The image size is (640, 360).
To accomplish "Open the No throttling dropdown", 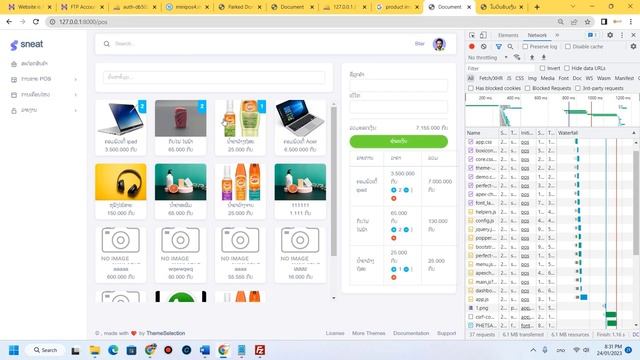I will point(488,58).
